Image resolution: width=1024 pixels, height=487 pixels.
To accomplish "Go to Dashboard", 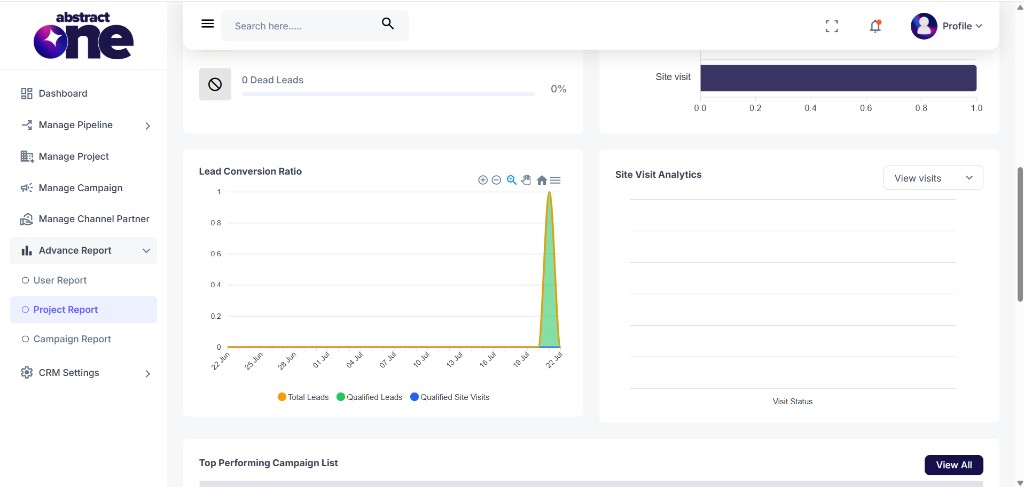I will tap(63, 93).
